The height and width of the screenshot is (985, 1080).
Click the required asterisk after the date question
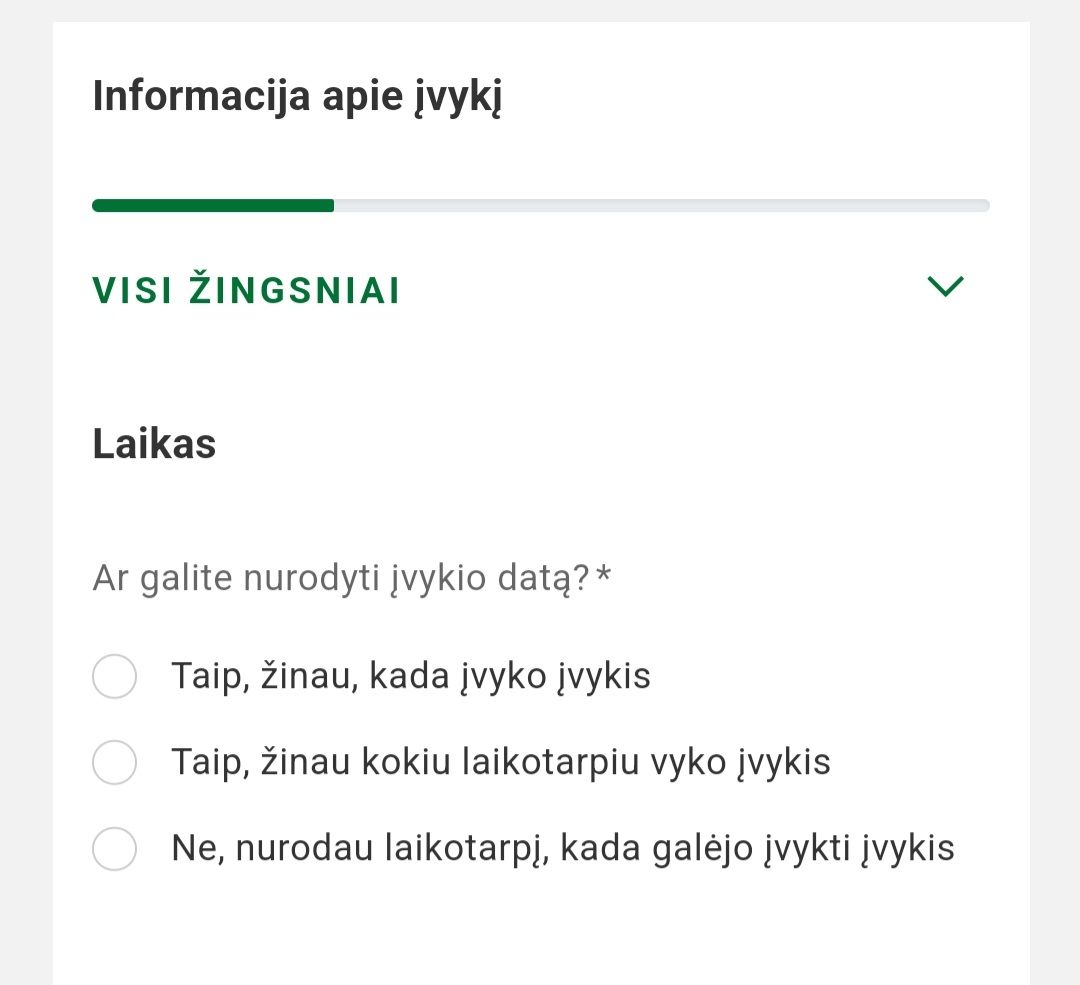click(603, 577)
